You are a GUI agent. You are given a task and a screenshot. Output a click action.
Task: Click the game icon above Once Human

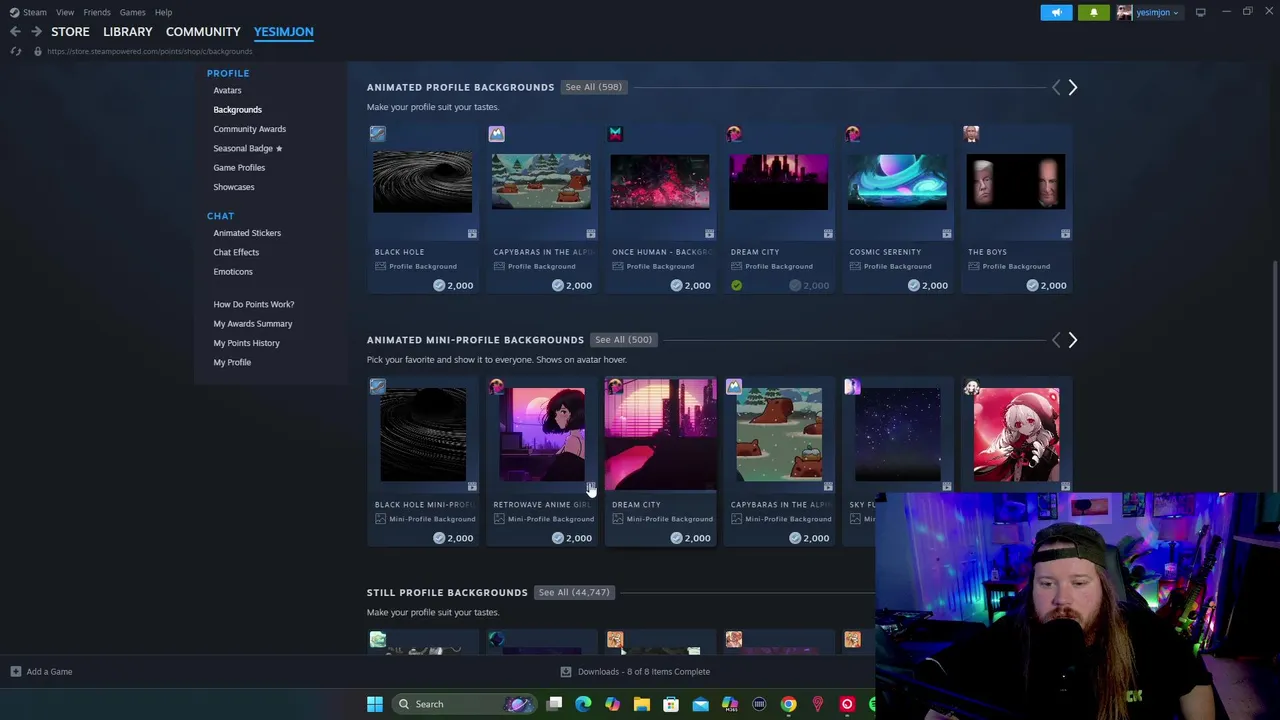click(615, 133)
